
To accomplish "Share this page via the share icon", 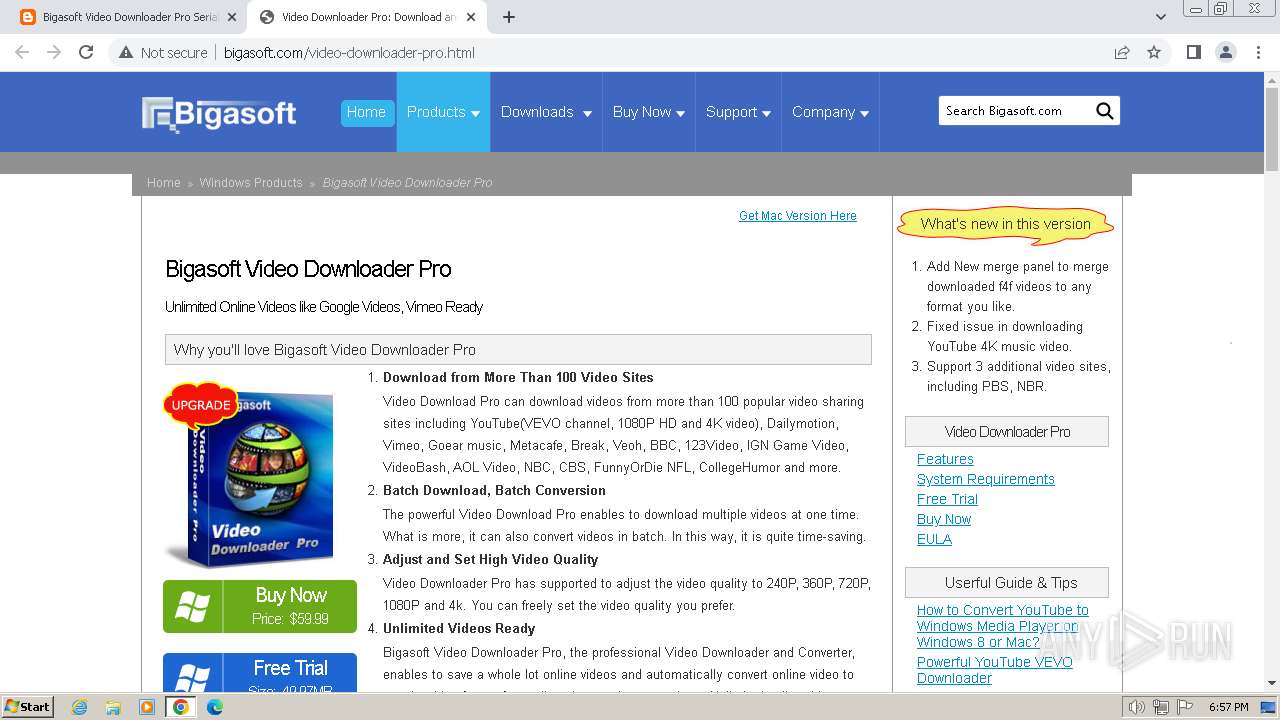I will click(x=1122, y=52).
